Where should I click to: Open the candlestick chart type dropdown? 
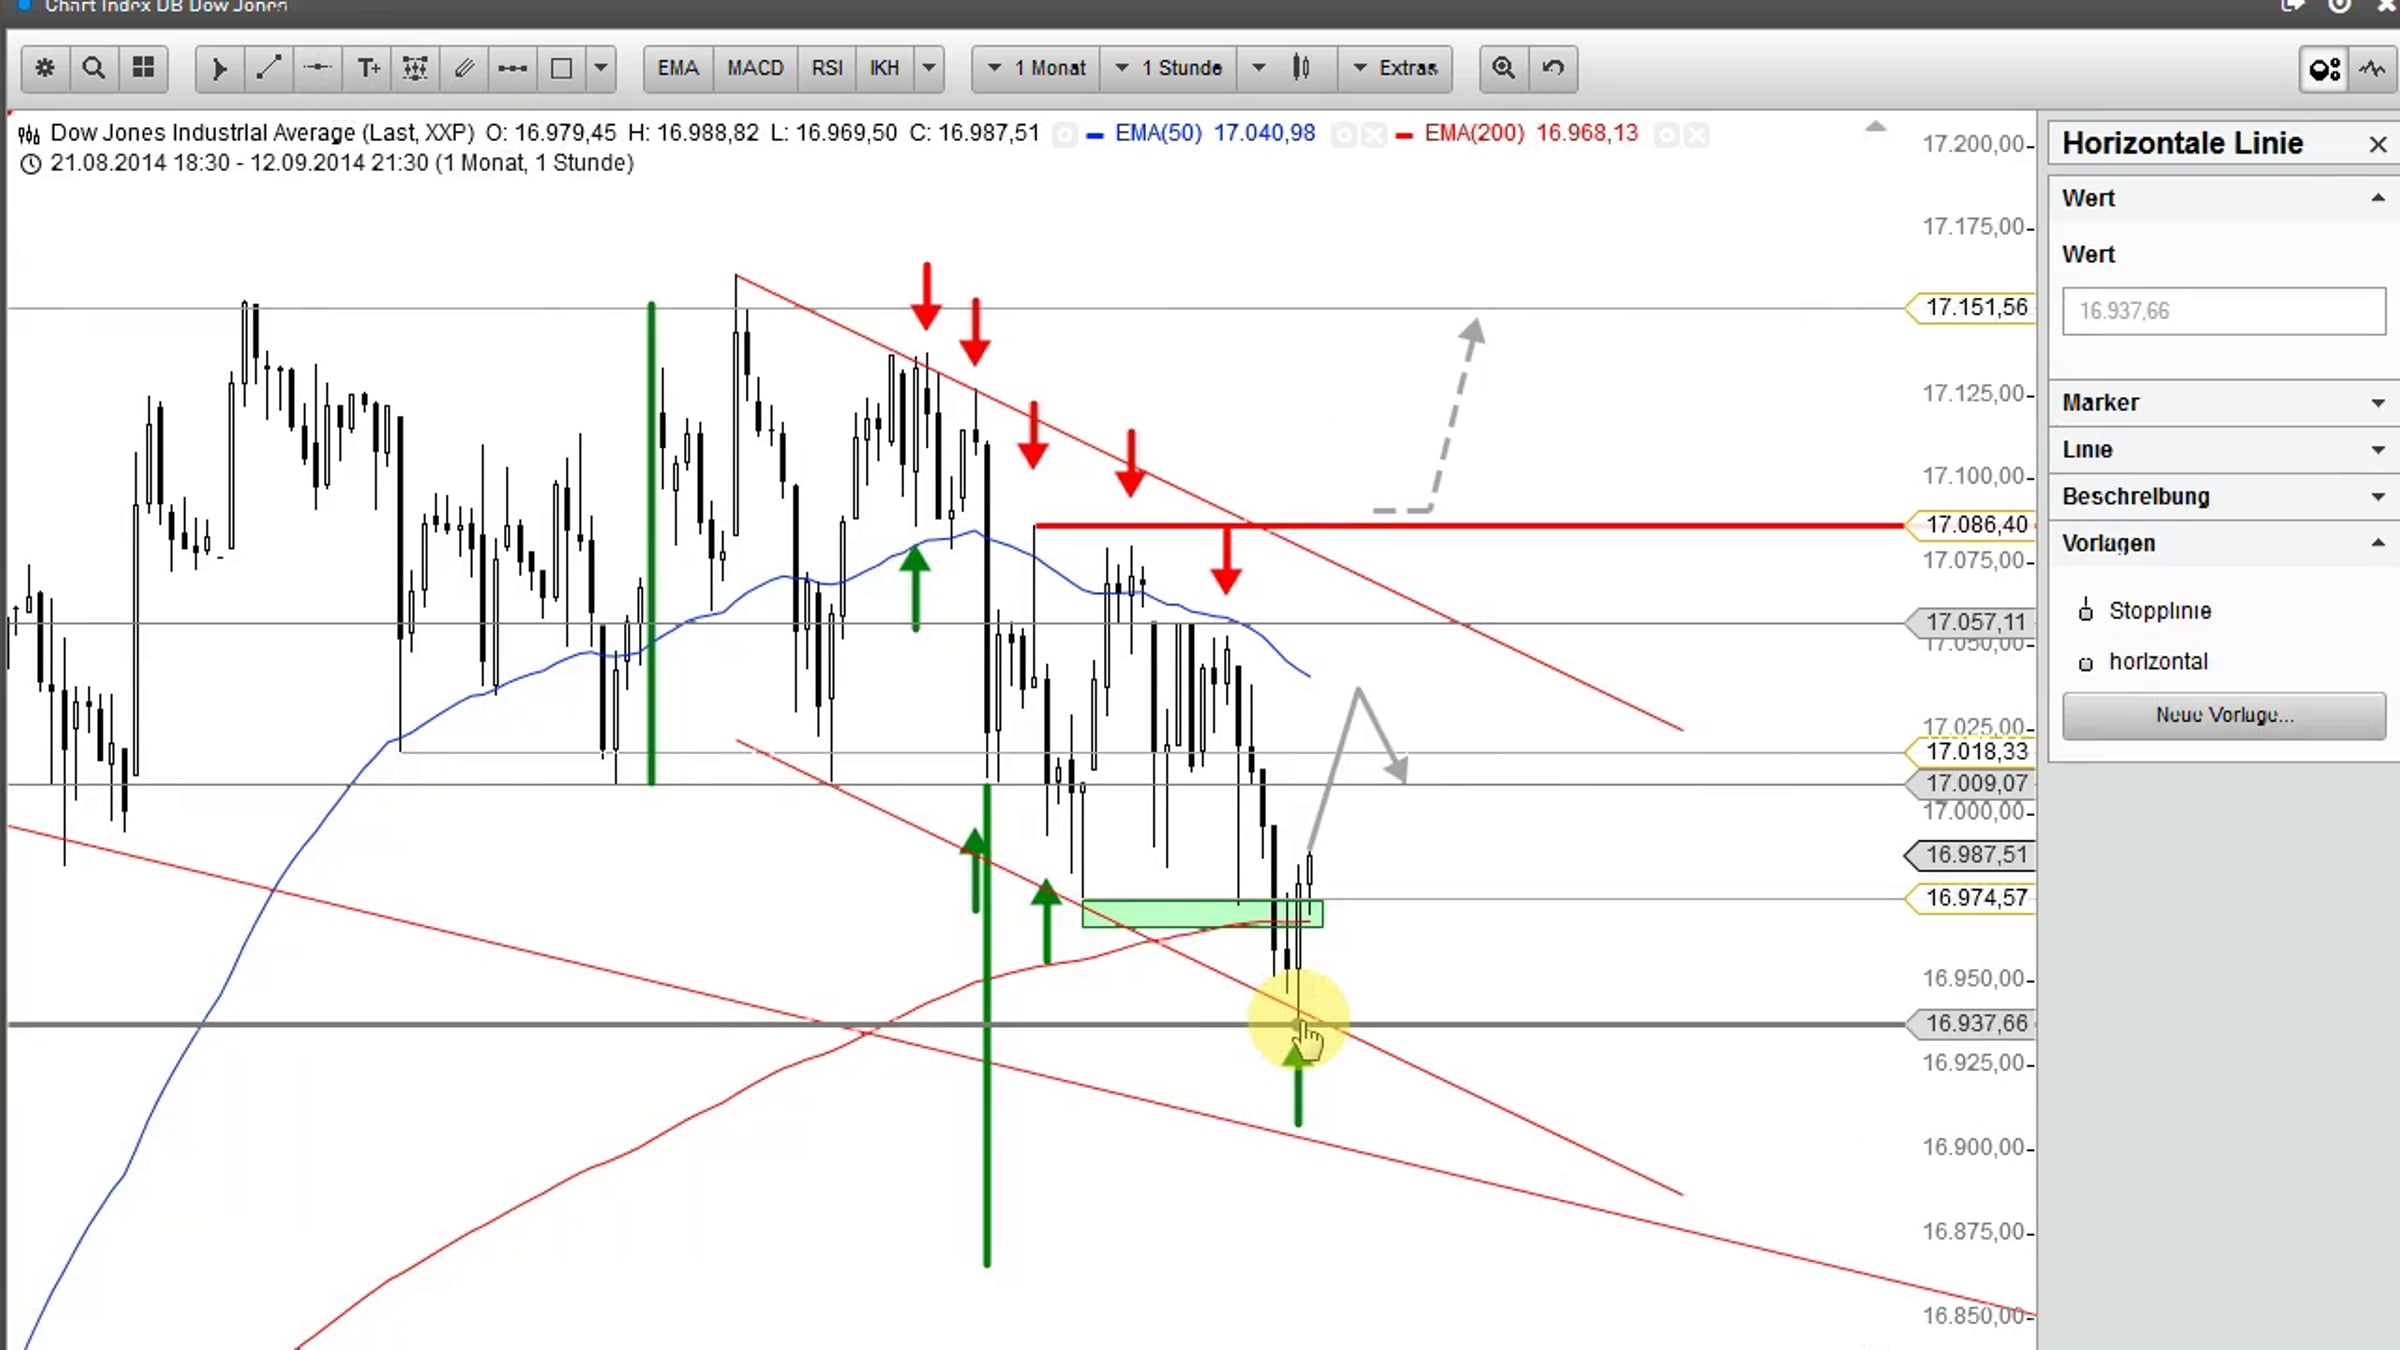click(x=1288, y=68)
